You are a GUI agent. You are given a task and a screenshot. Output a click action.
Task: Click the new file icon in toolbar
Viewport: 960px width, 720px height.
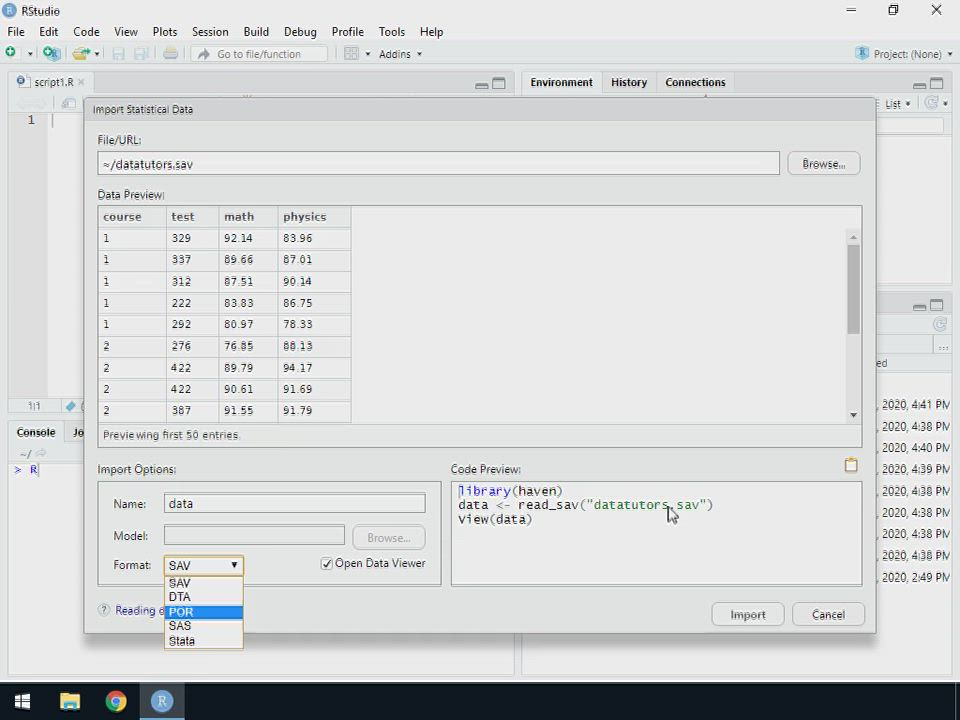(12, 54)
